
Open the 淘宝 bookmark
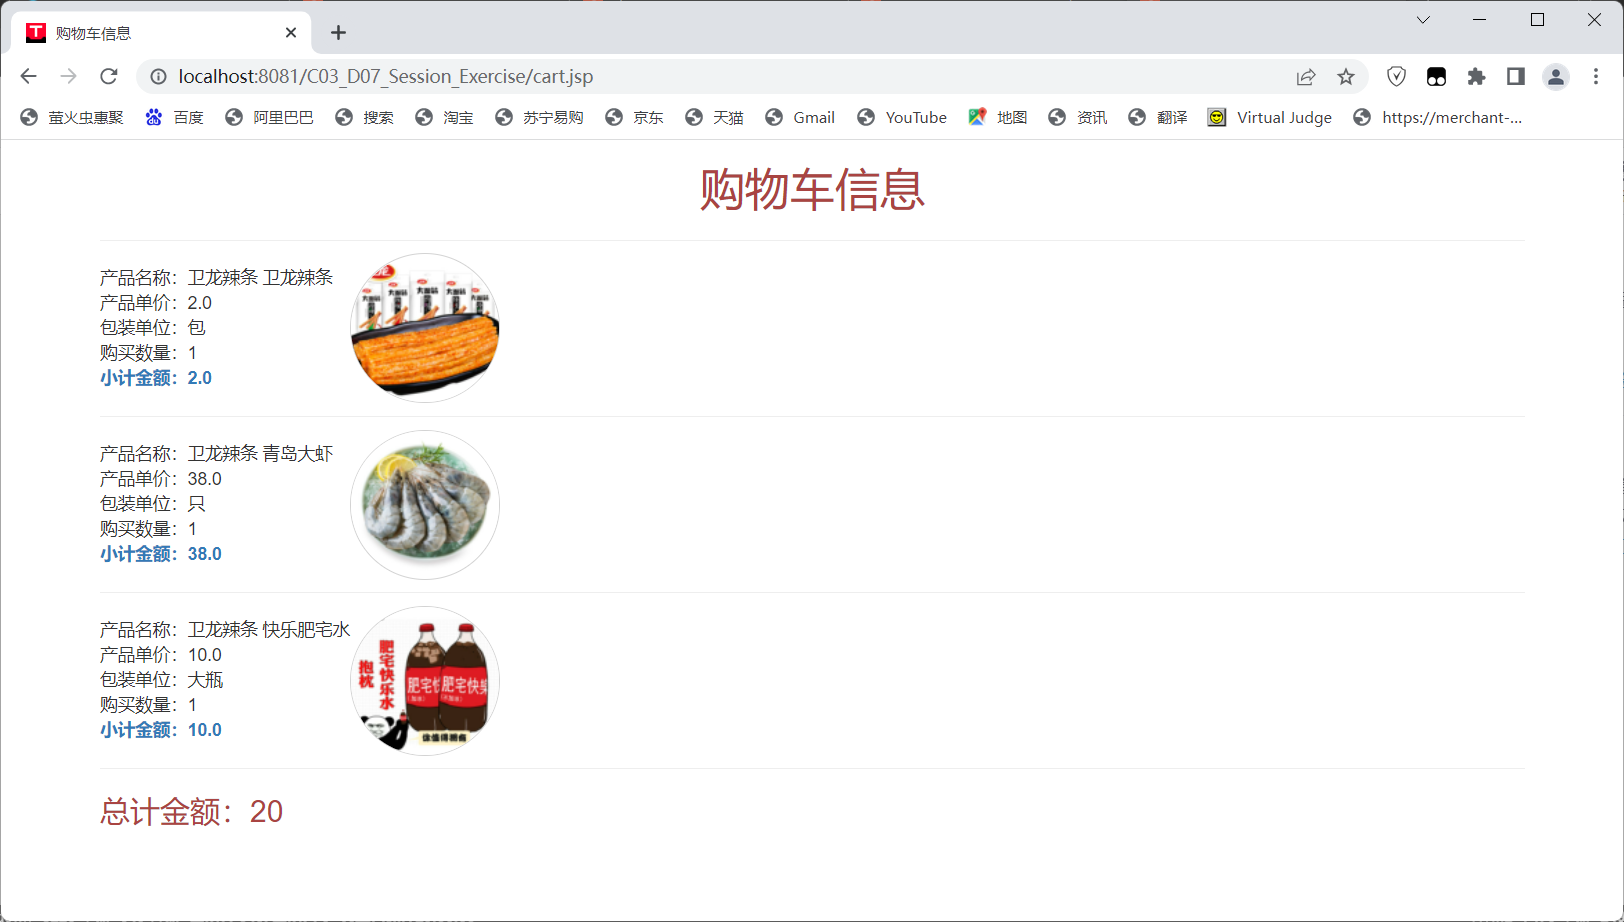coord(444,117)
